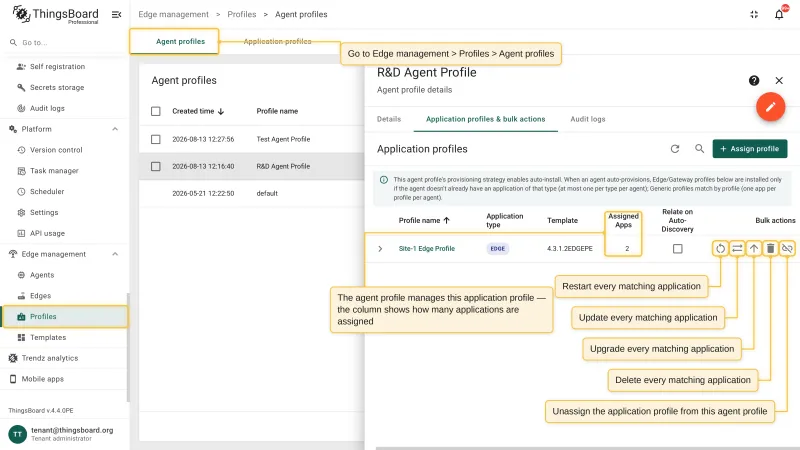Screen dimensions: 800x450
Task: Open help via the question mark icon
Action: tap(754, 81)
